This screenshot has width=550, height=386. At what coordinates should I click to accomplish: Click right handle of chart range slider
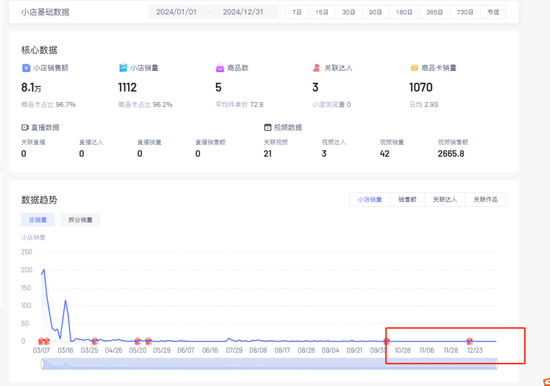(x=496, y=364)
